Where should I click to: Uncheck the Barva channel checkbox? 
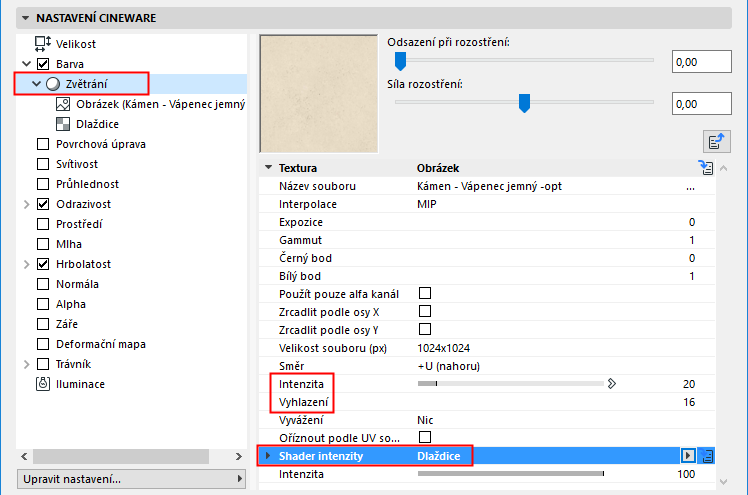(43, 64)
